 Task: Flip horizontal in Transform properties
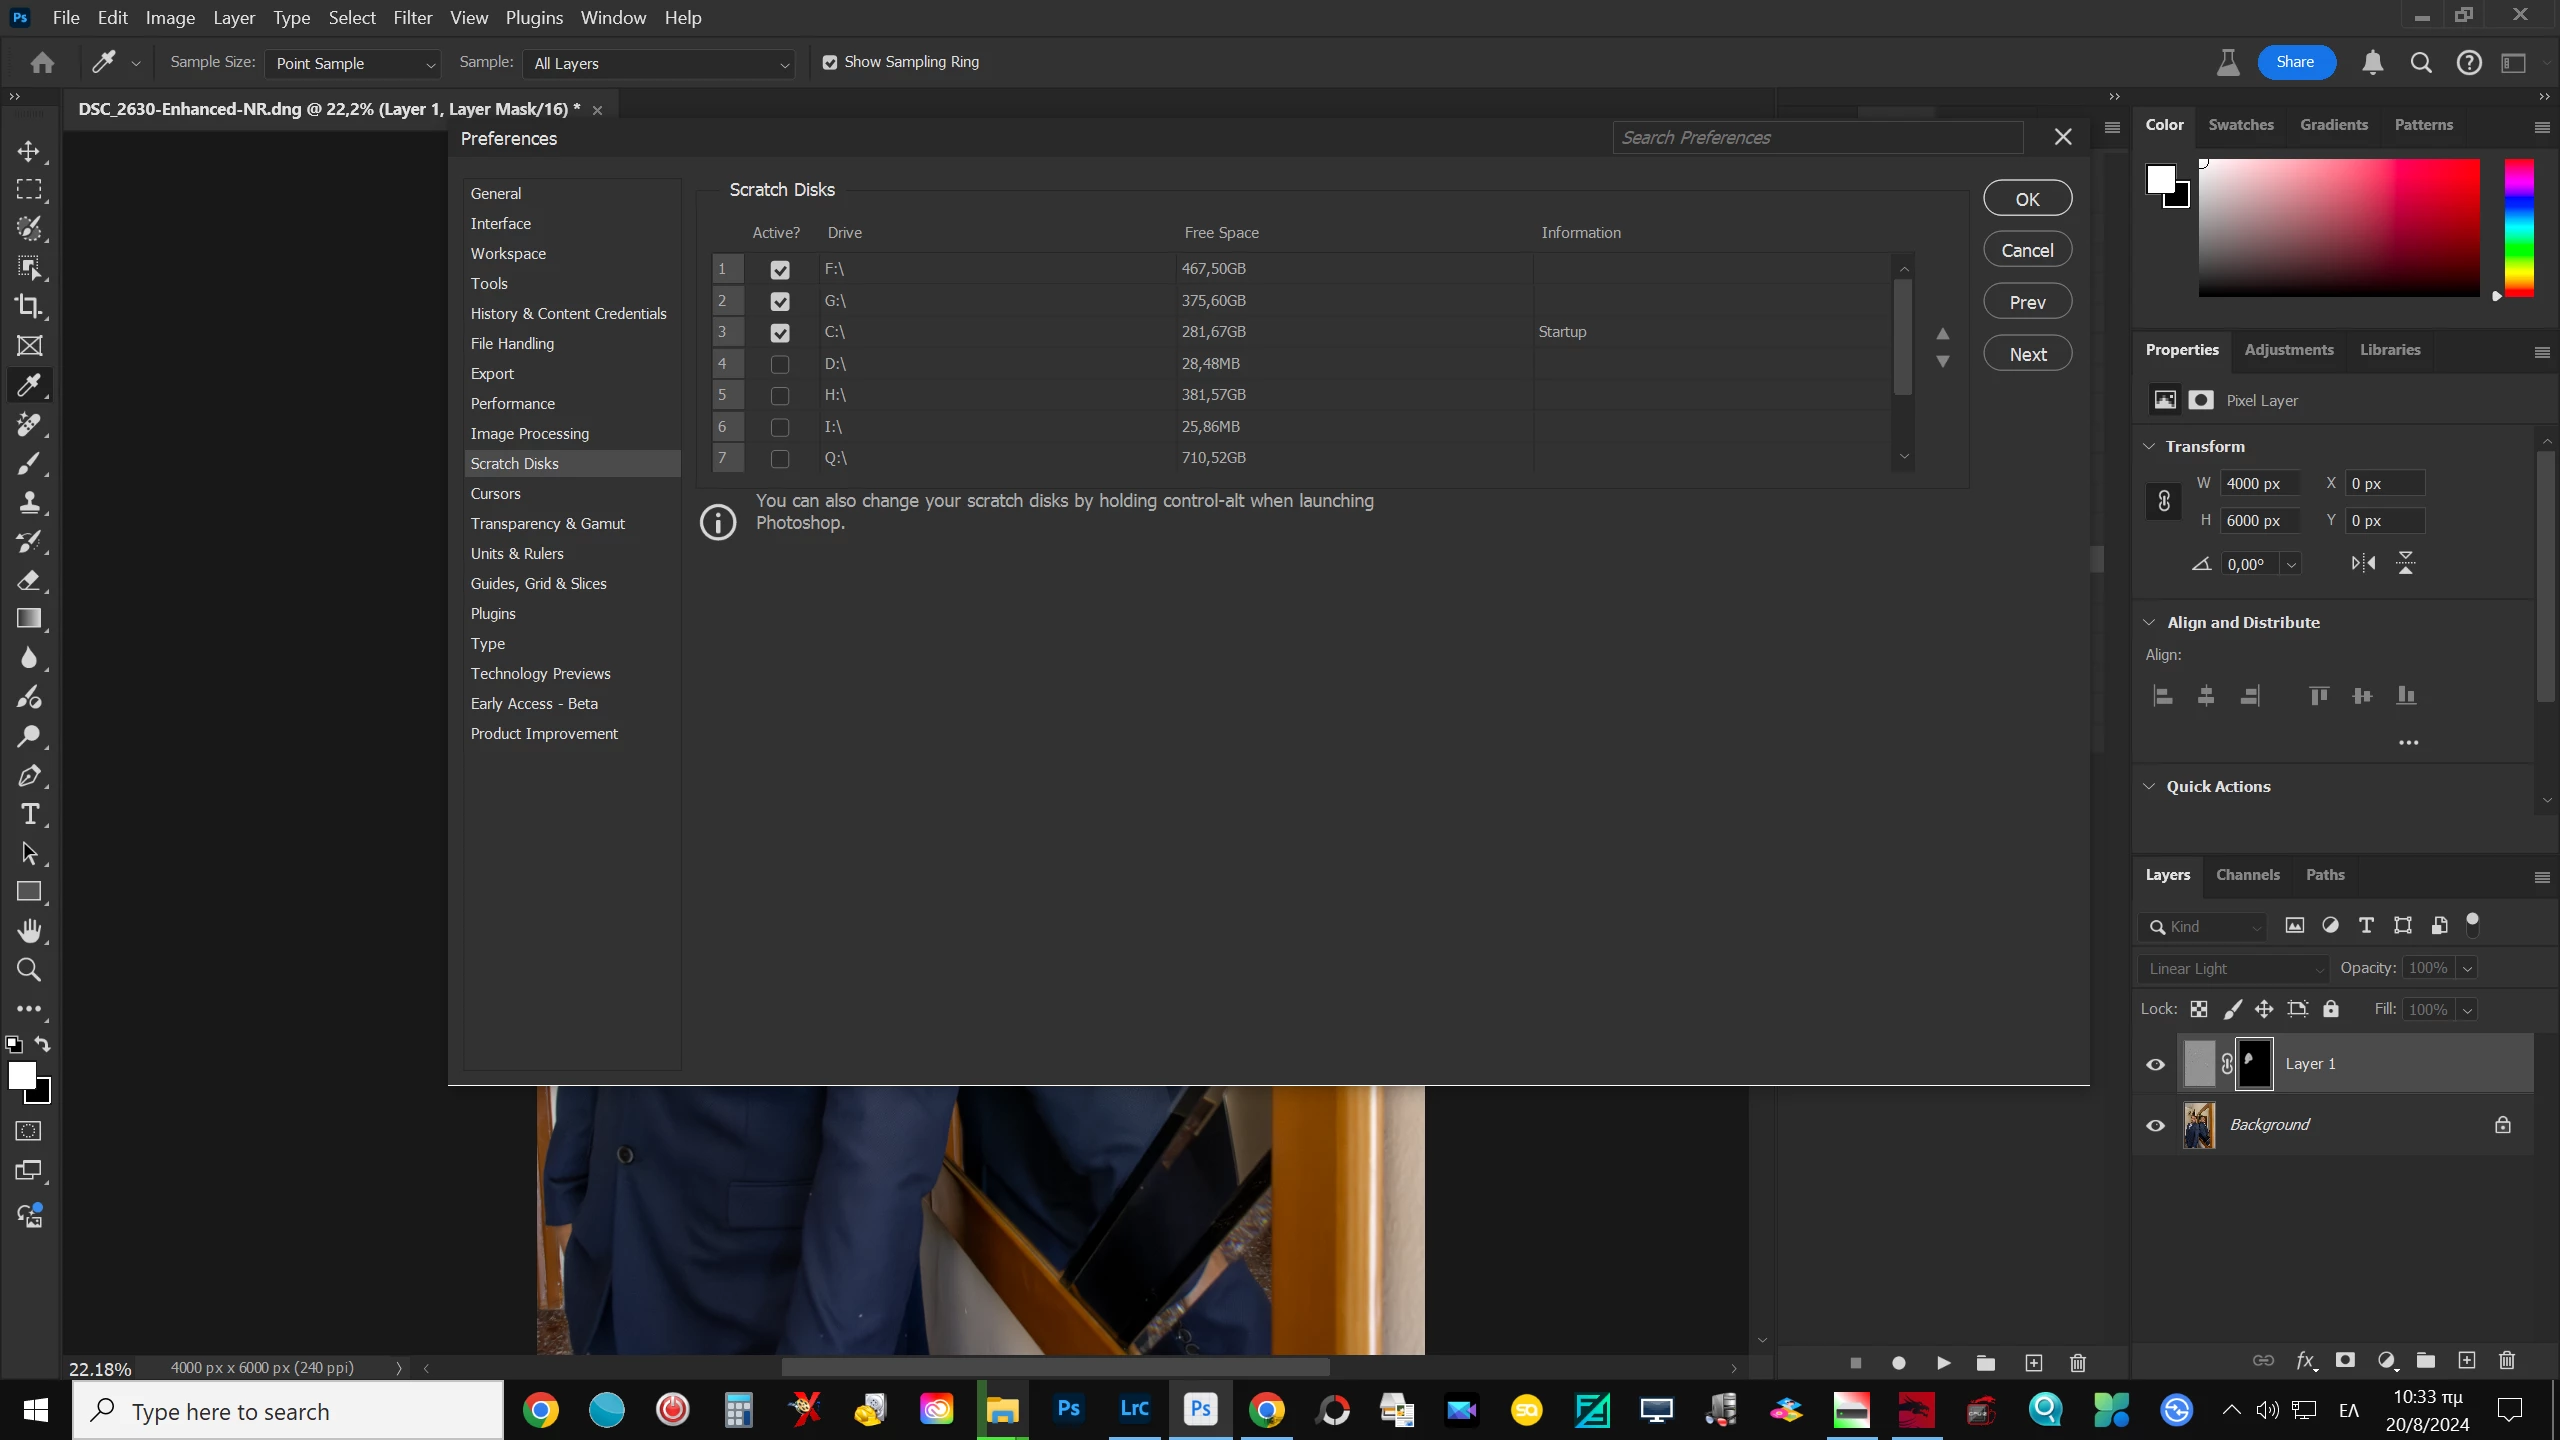(2363, 563)
